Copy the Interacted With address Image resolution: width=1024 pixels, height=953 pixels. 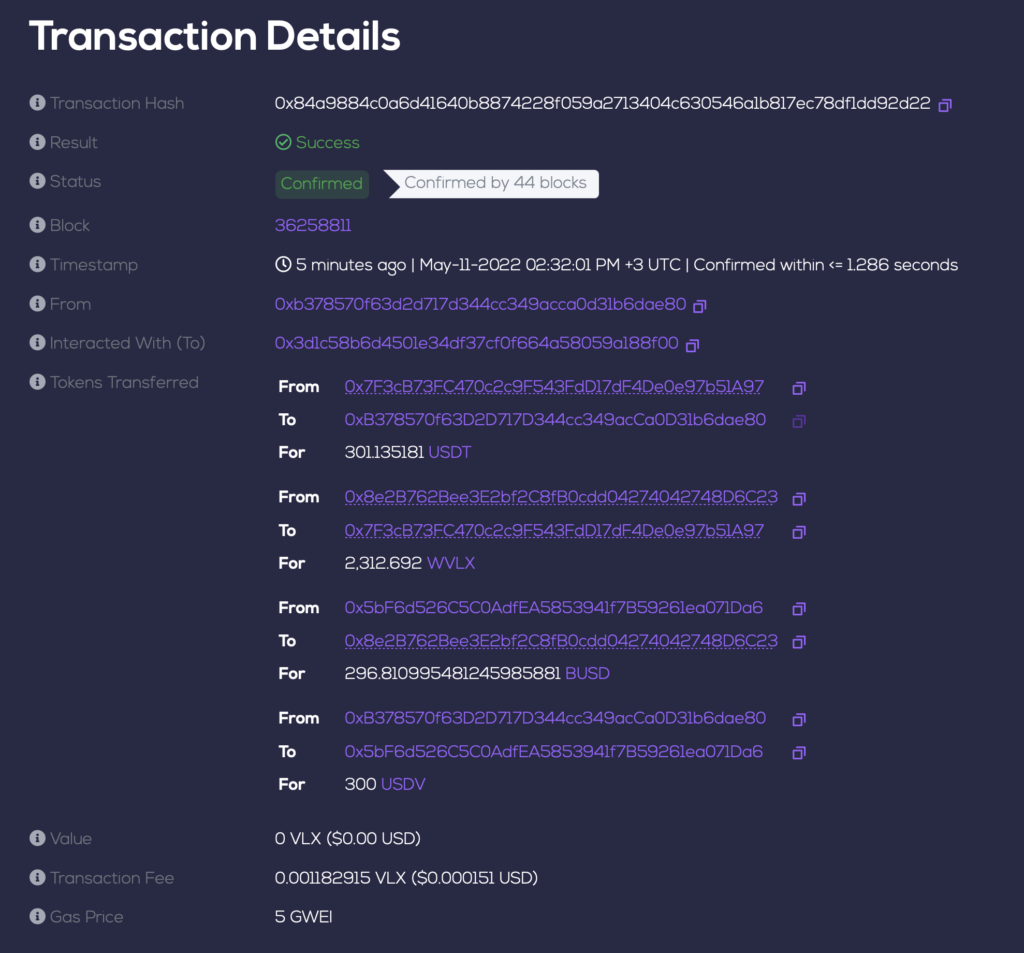(x=692, y=344)
